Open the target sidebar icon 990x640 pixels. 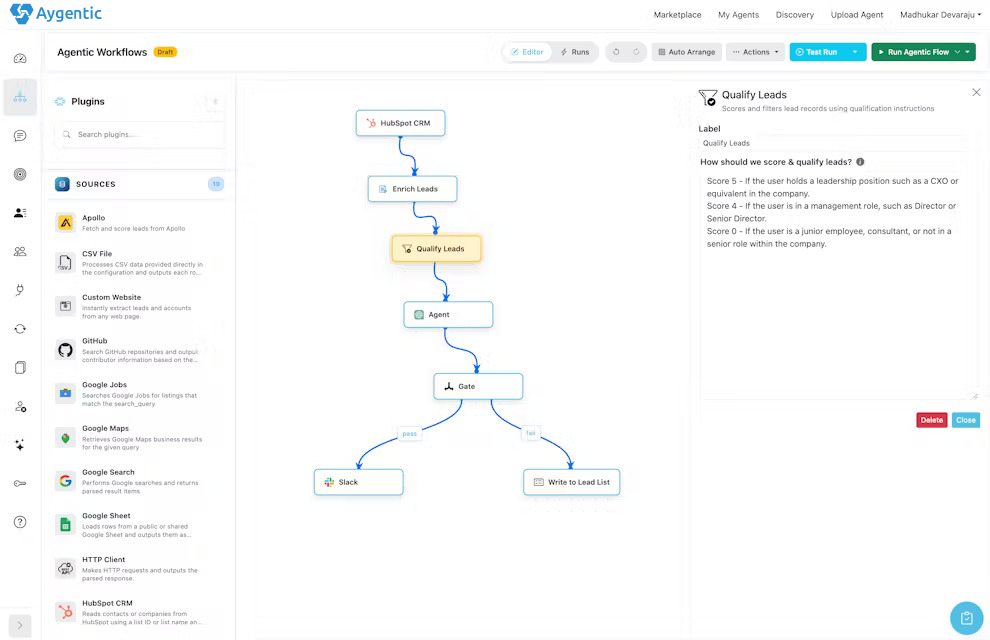[20, 174]
